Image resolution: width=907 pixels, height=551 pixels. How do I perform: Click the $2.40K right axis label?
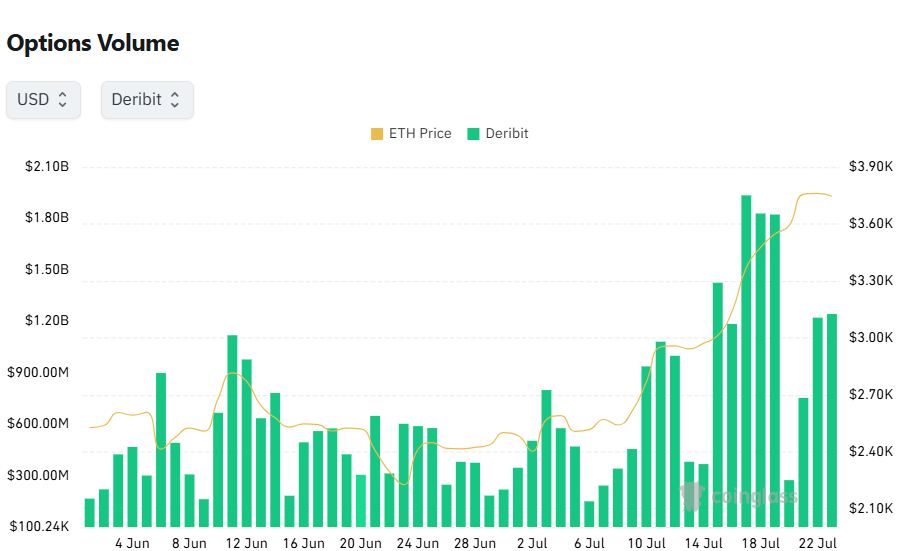(871, 451)
